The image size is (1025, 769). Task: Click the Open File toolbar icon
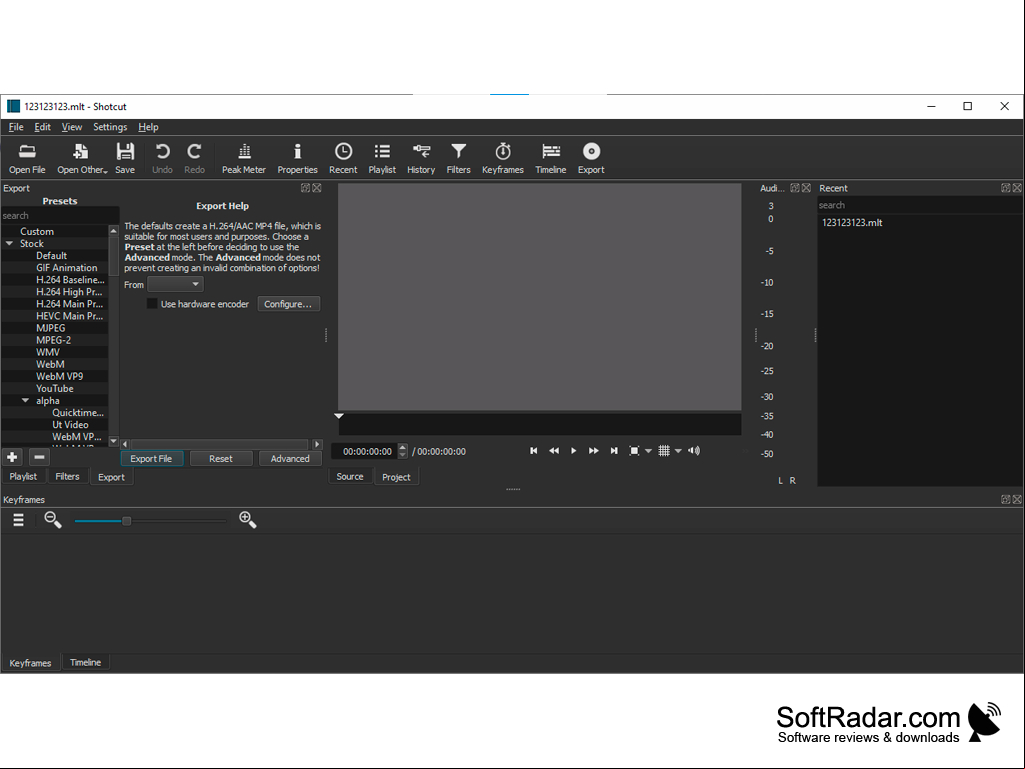[x=27, y=159]
